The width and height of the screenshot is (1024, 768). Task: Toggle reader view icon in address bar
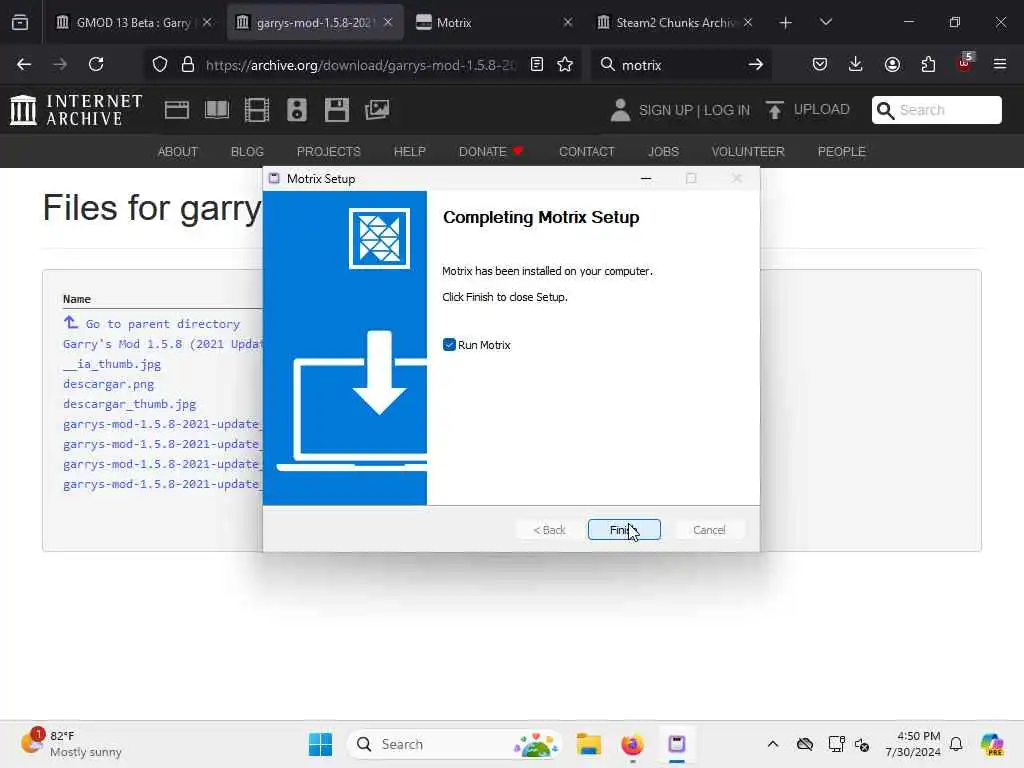coord(537,64)
